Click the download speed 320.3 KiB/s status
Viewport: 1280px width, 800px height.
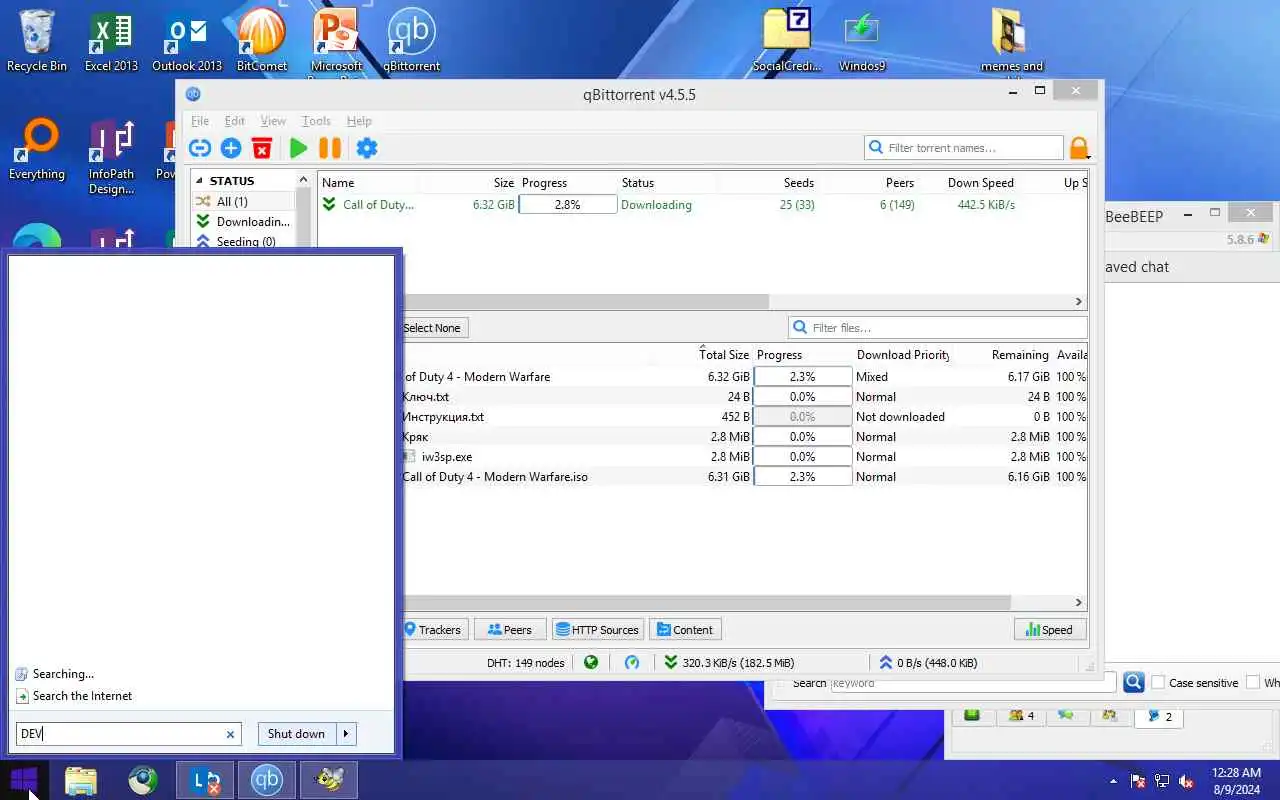tap(729, 662)
